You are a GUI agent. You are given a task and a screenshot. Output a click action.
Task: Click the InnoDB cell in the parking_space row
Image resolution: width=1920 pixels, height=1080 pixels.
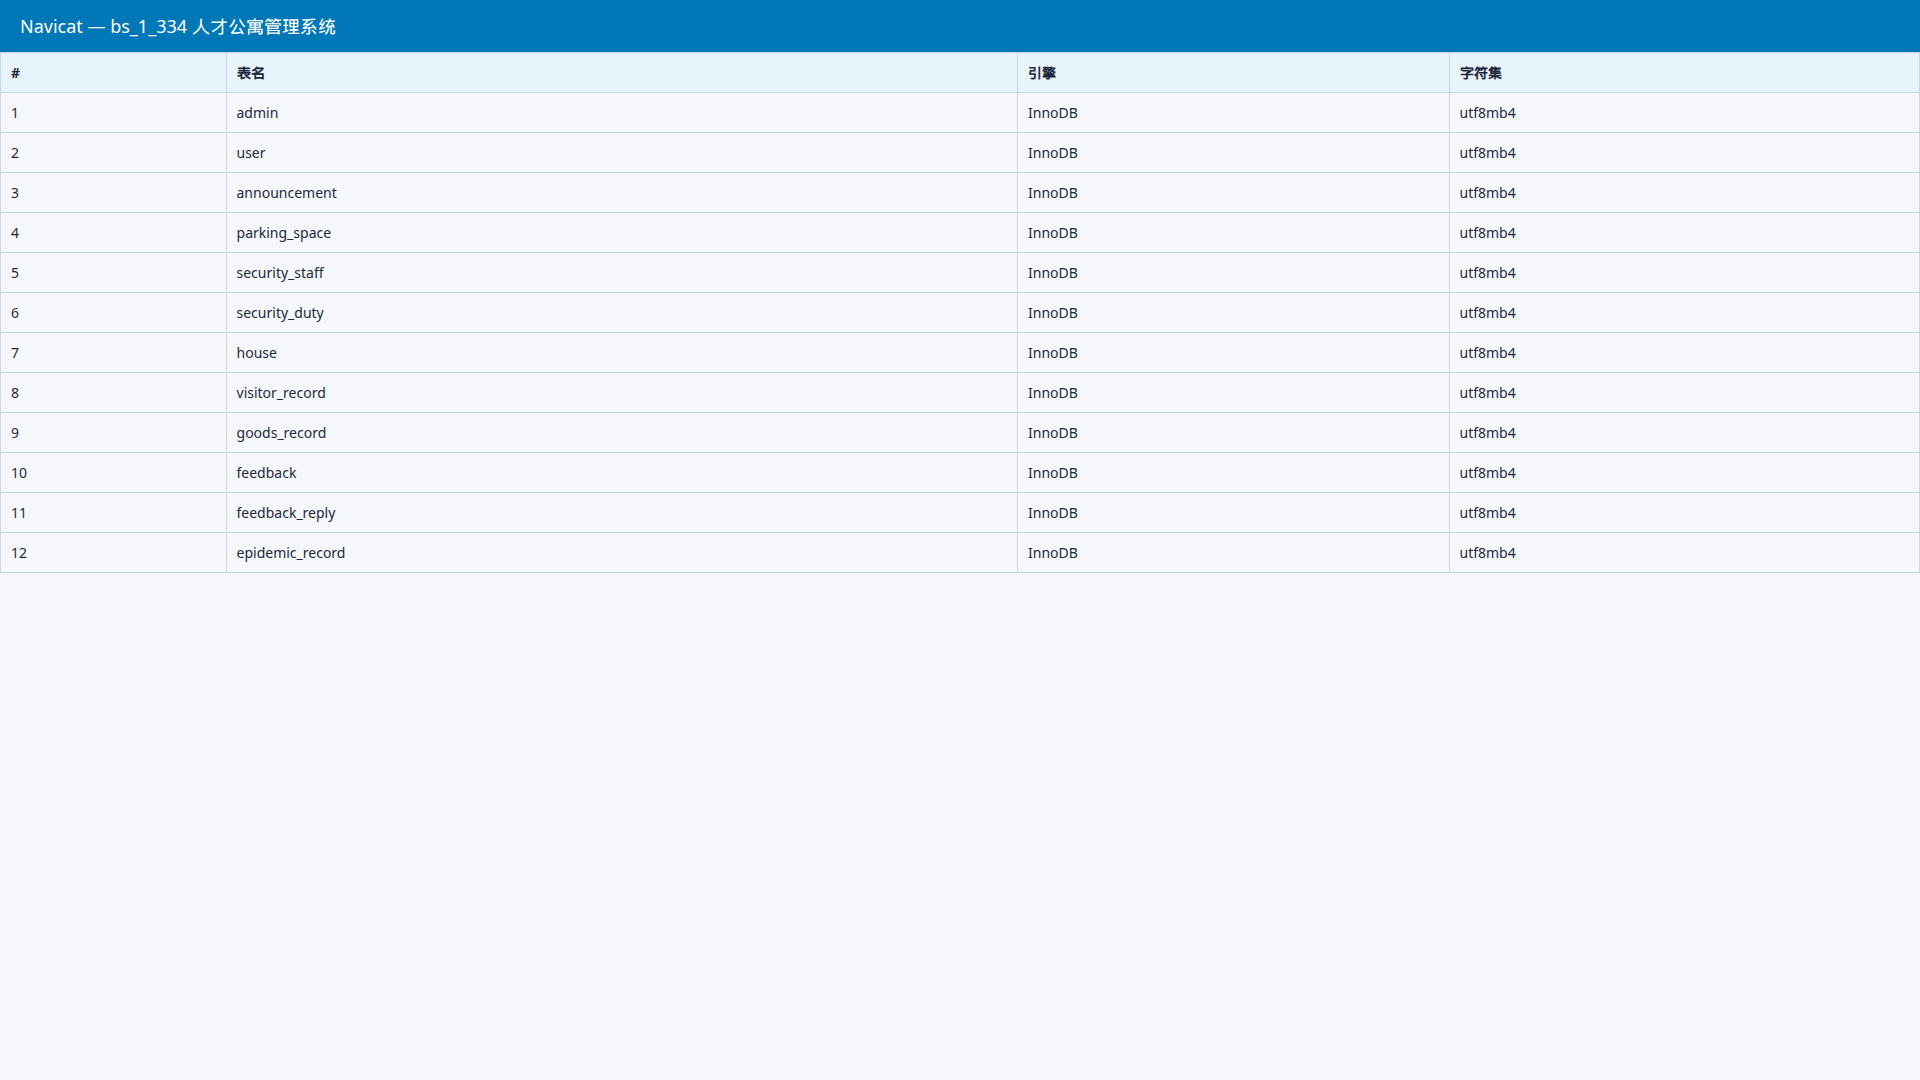pos(1233,233)
